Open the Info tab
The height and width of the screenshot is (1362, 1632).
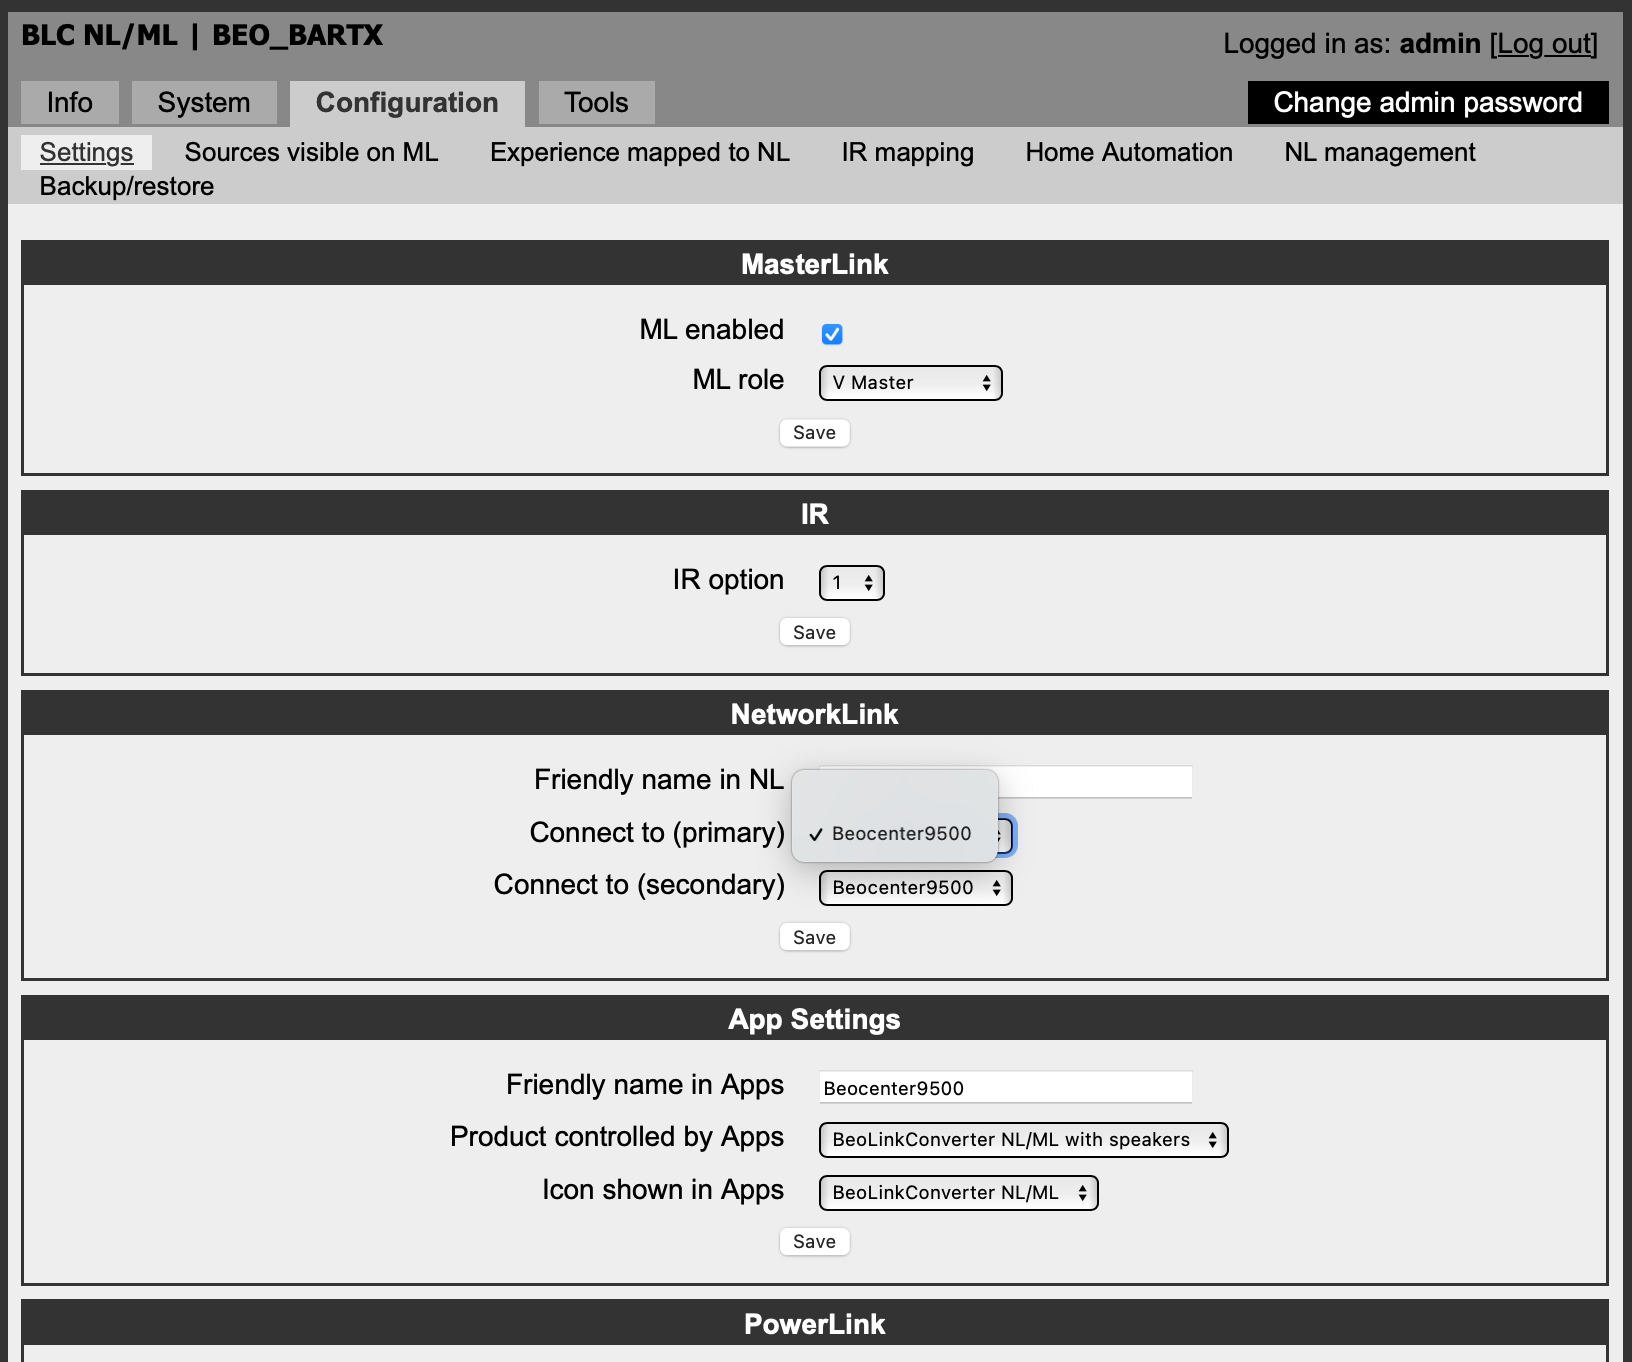70,103
